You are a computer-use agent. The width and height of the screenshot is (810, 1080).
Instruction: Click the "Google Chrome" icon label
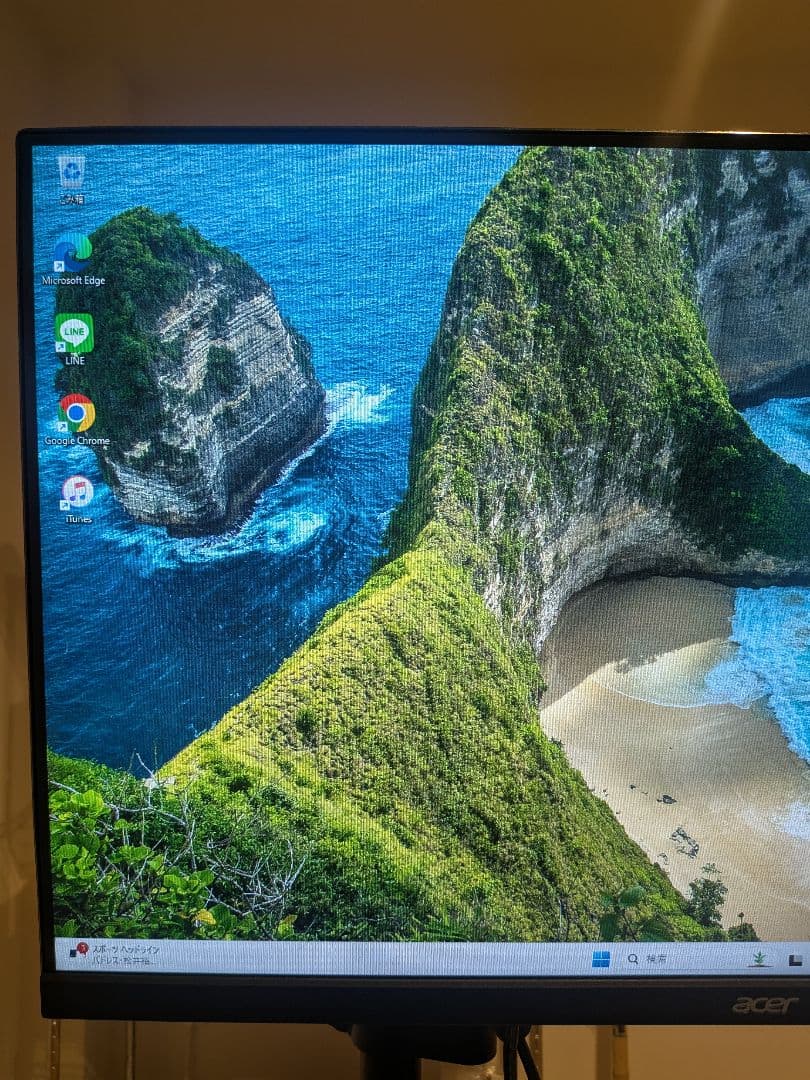point(77,441)
